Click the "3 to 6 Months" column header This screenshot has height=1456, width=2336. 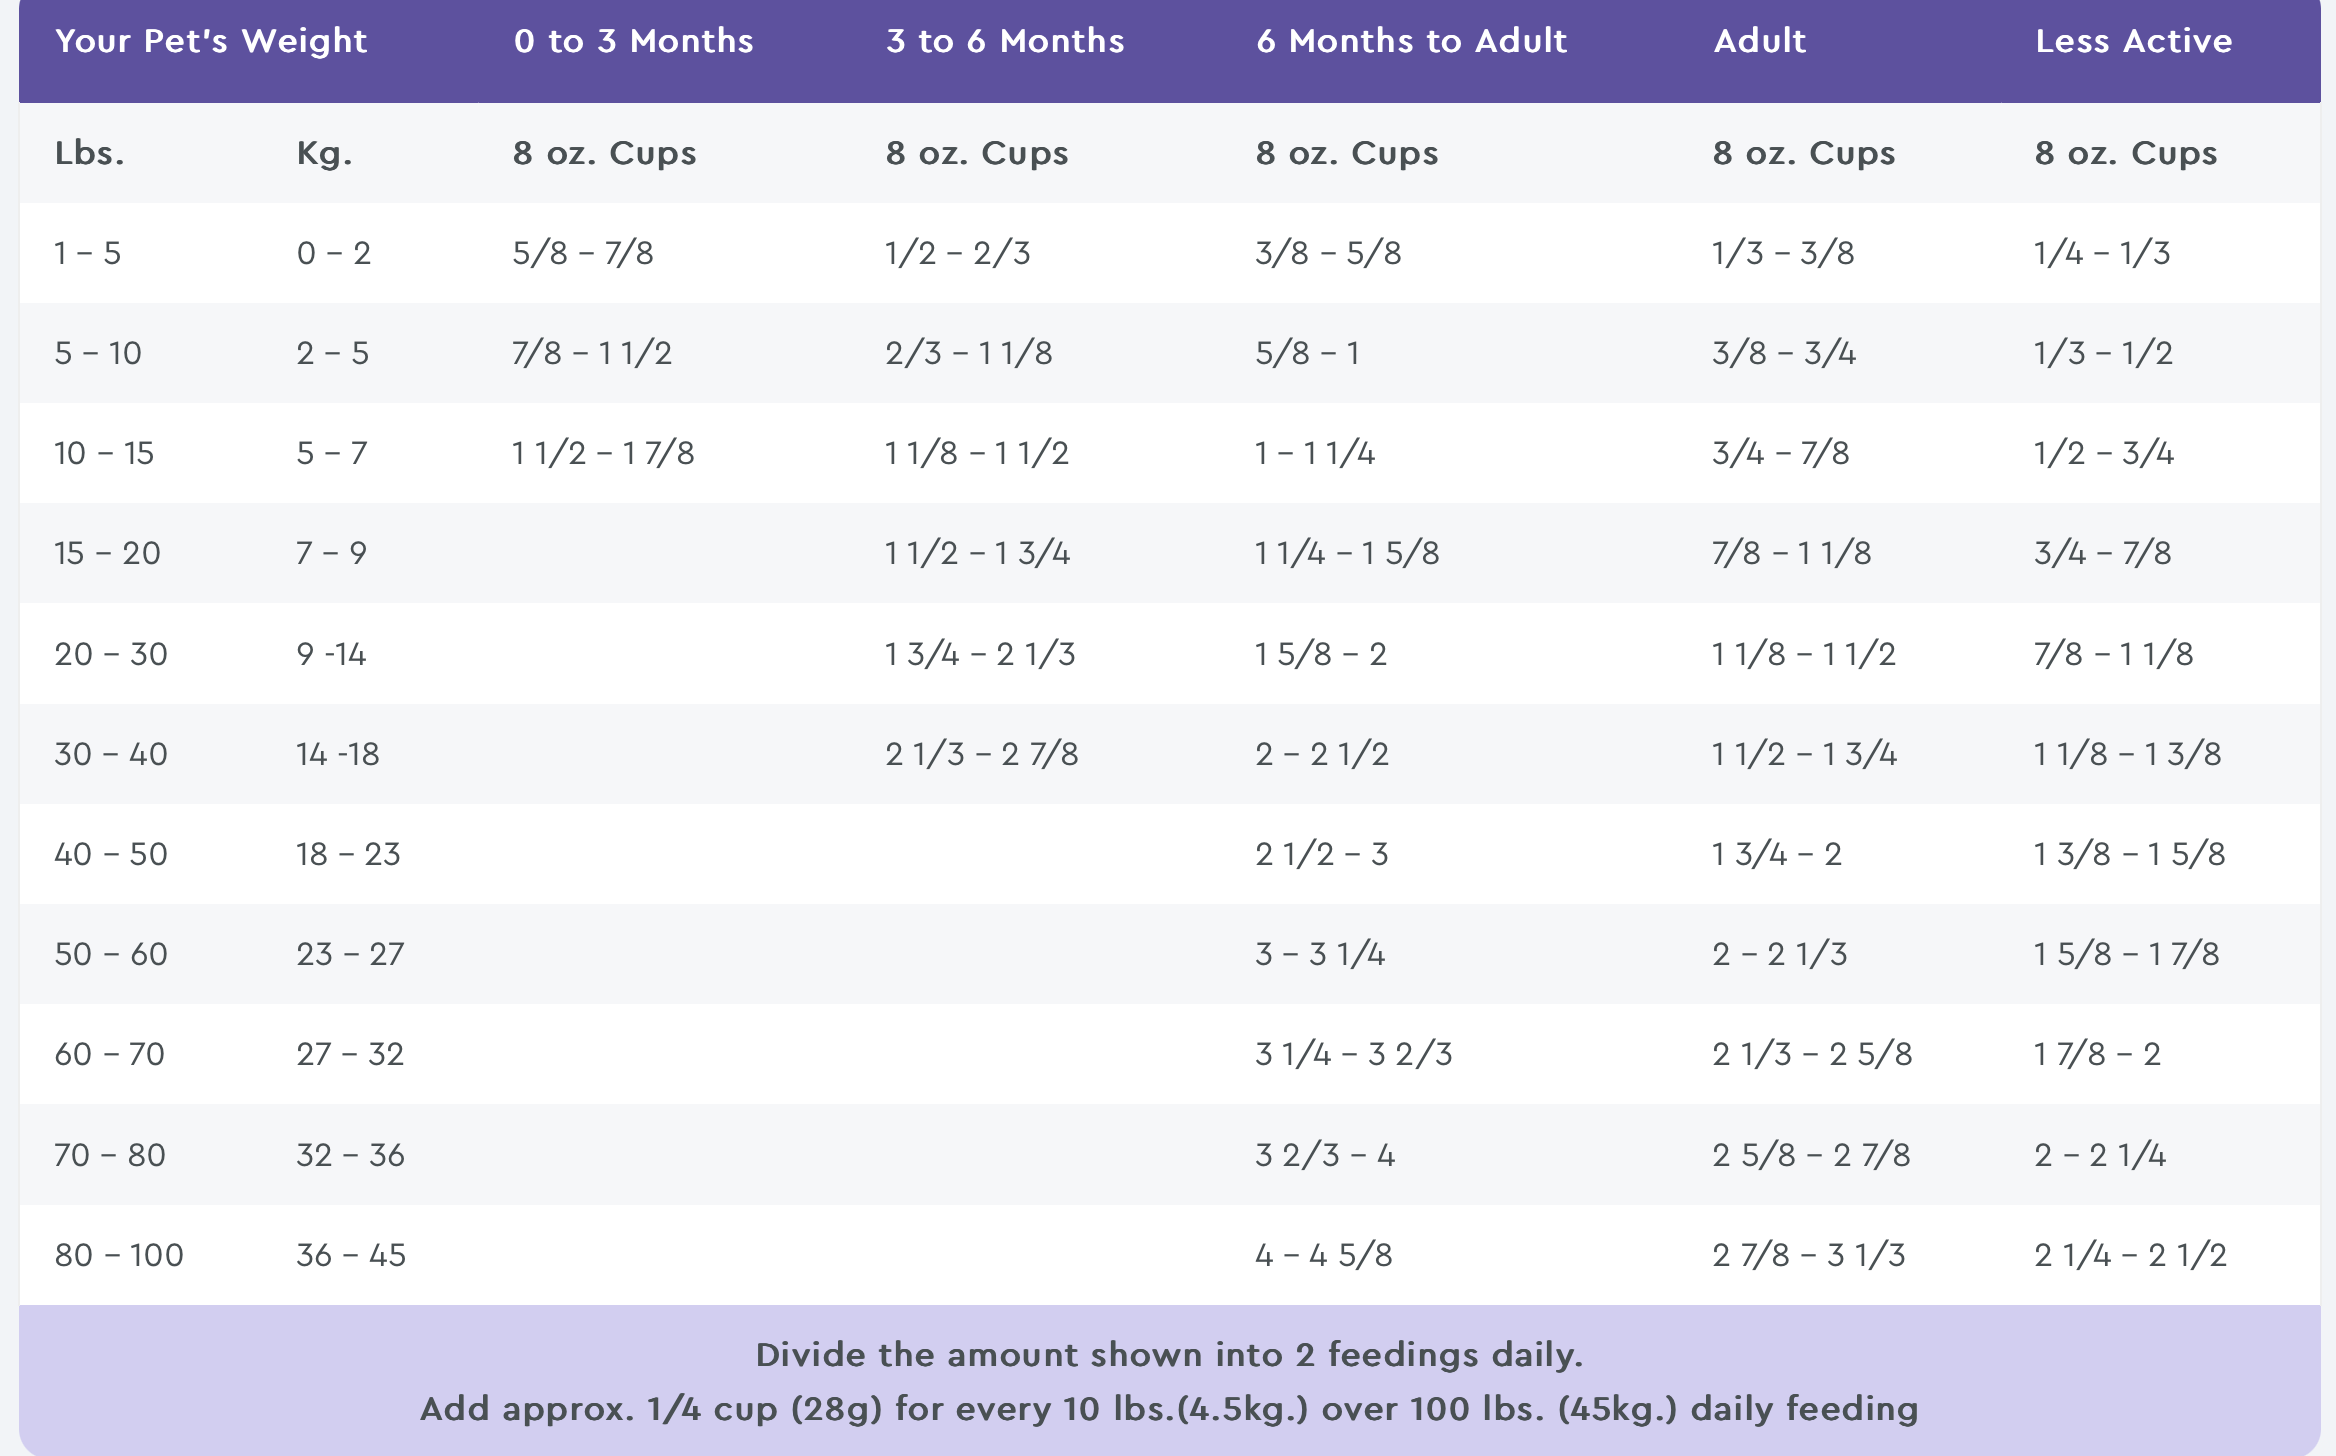(1005, 41)
